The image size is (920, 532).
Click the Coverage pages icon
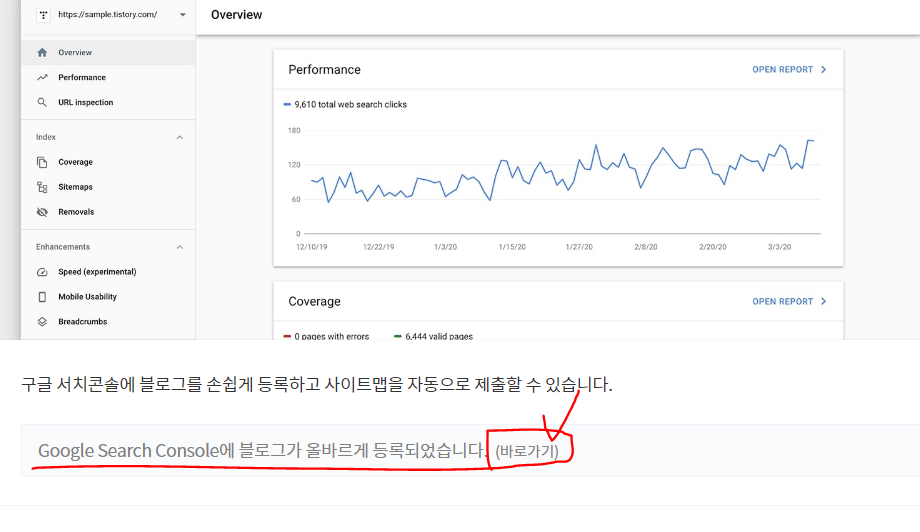pos(42,162)
